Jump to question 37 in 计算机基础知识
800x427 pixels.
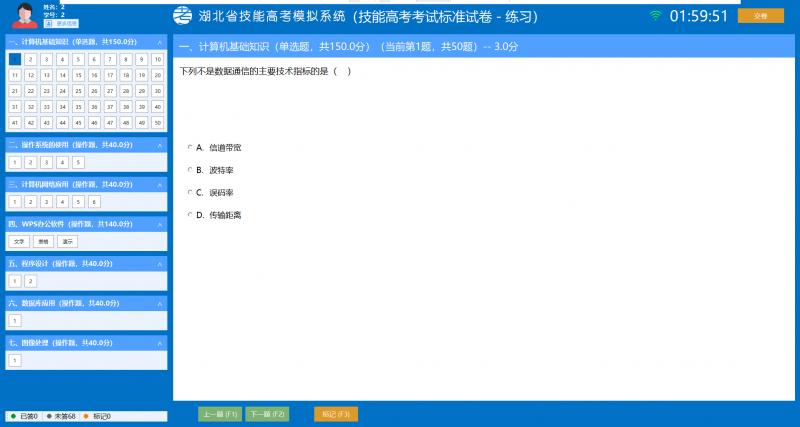[x=110, y=107]
